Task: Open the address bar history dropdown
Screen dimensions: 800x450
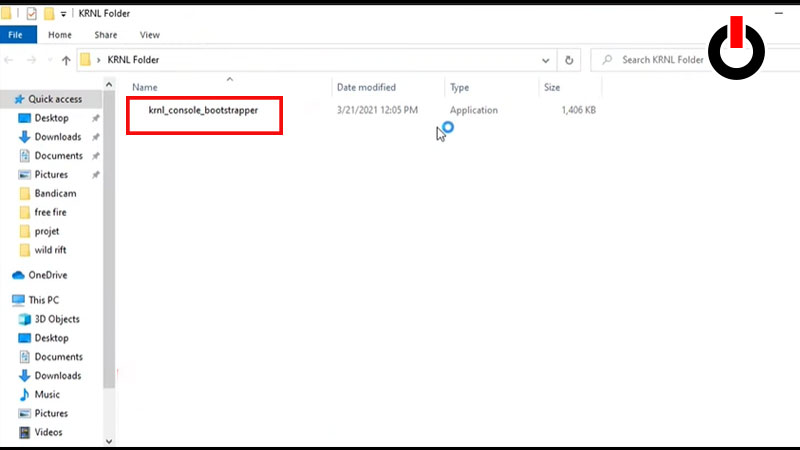Action: [545, 60]
